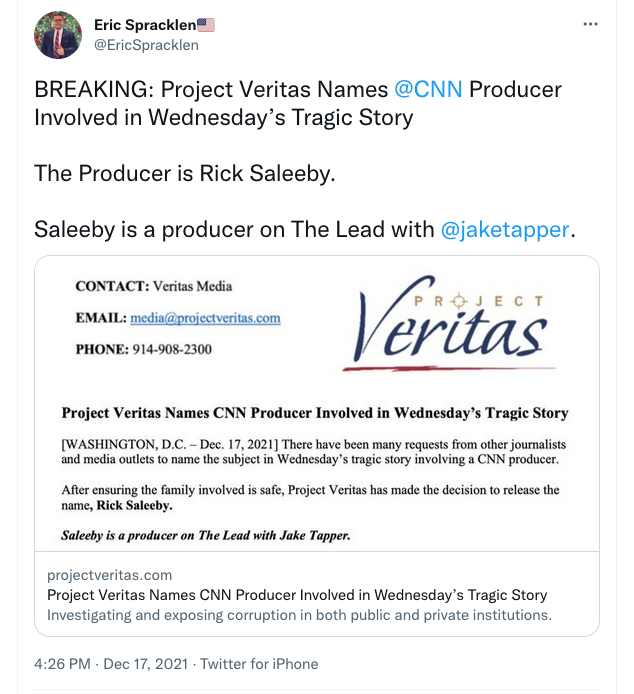The image size is (634, 694).
Task: Open the @CNN mention link
Action: coord(428,89)
